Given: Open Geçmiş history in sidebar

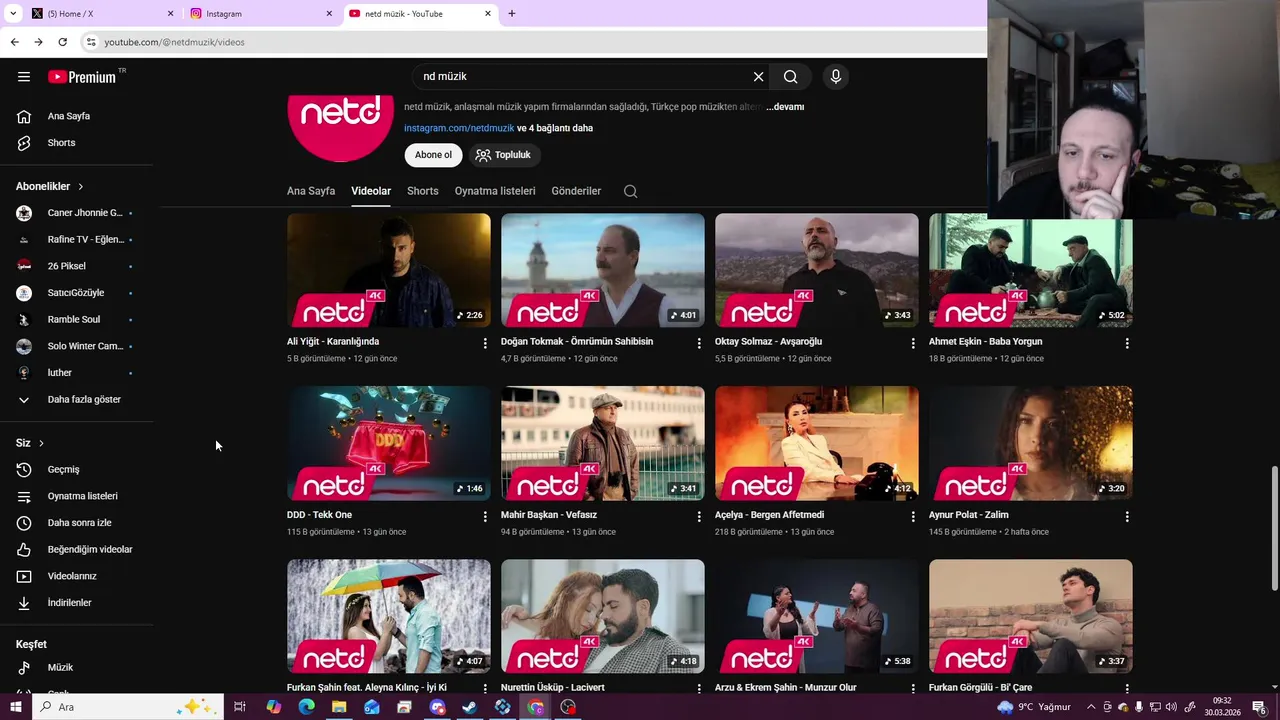Looking at the screenshot, I should pos(76,470).
